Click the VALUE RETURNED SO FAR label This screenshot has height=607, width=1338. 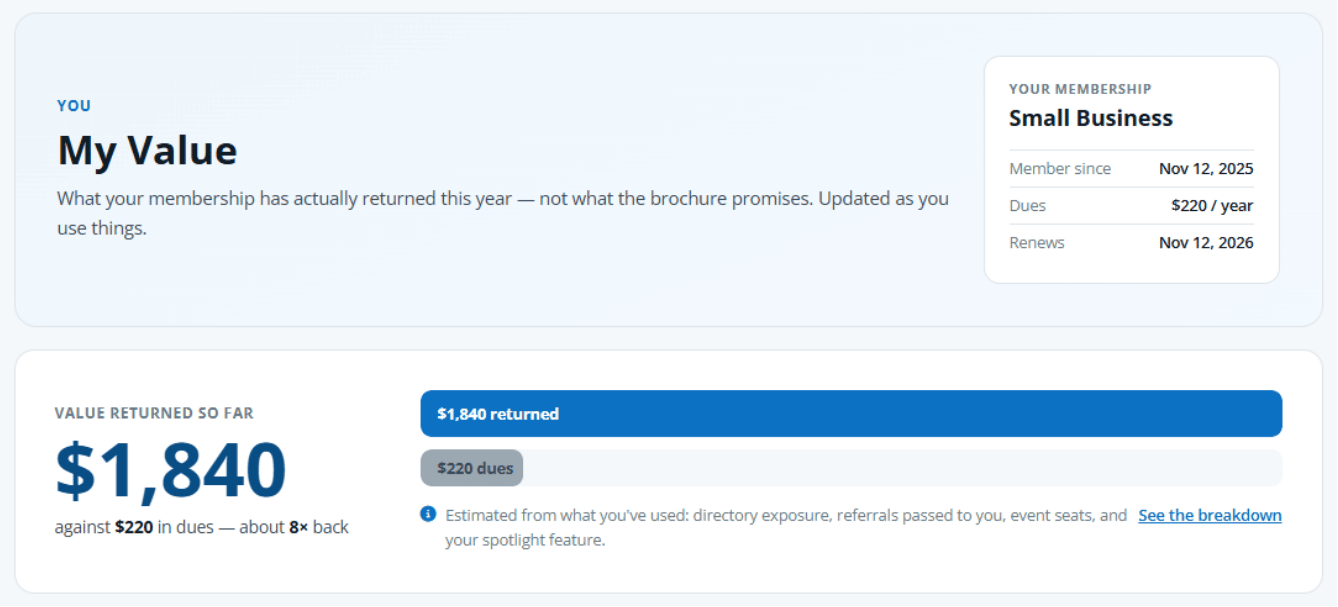[154, 413]
